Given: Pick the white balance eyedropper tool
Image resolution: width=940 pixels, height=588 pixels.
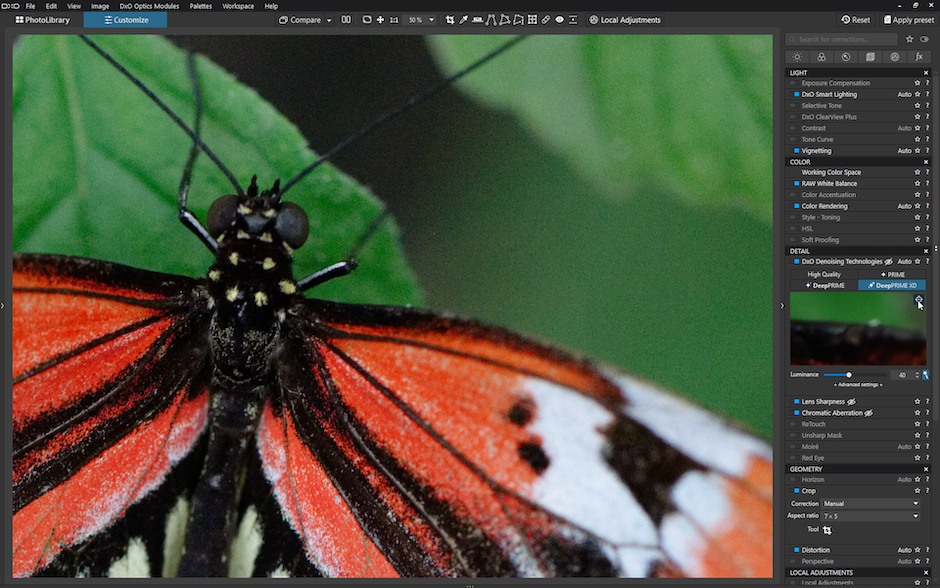Looking at the screenshot, I should click(463, 20).
